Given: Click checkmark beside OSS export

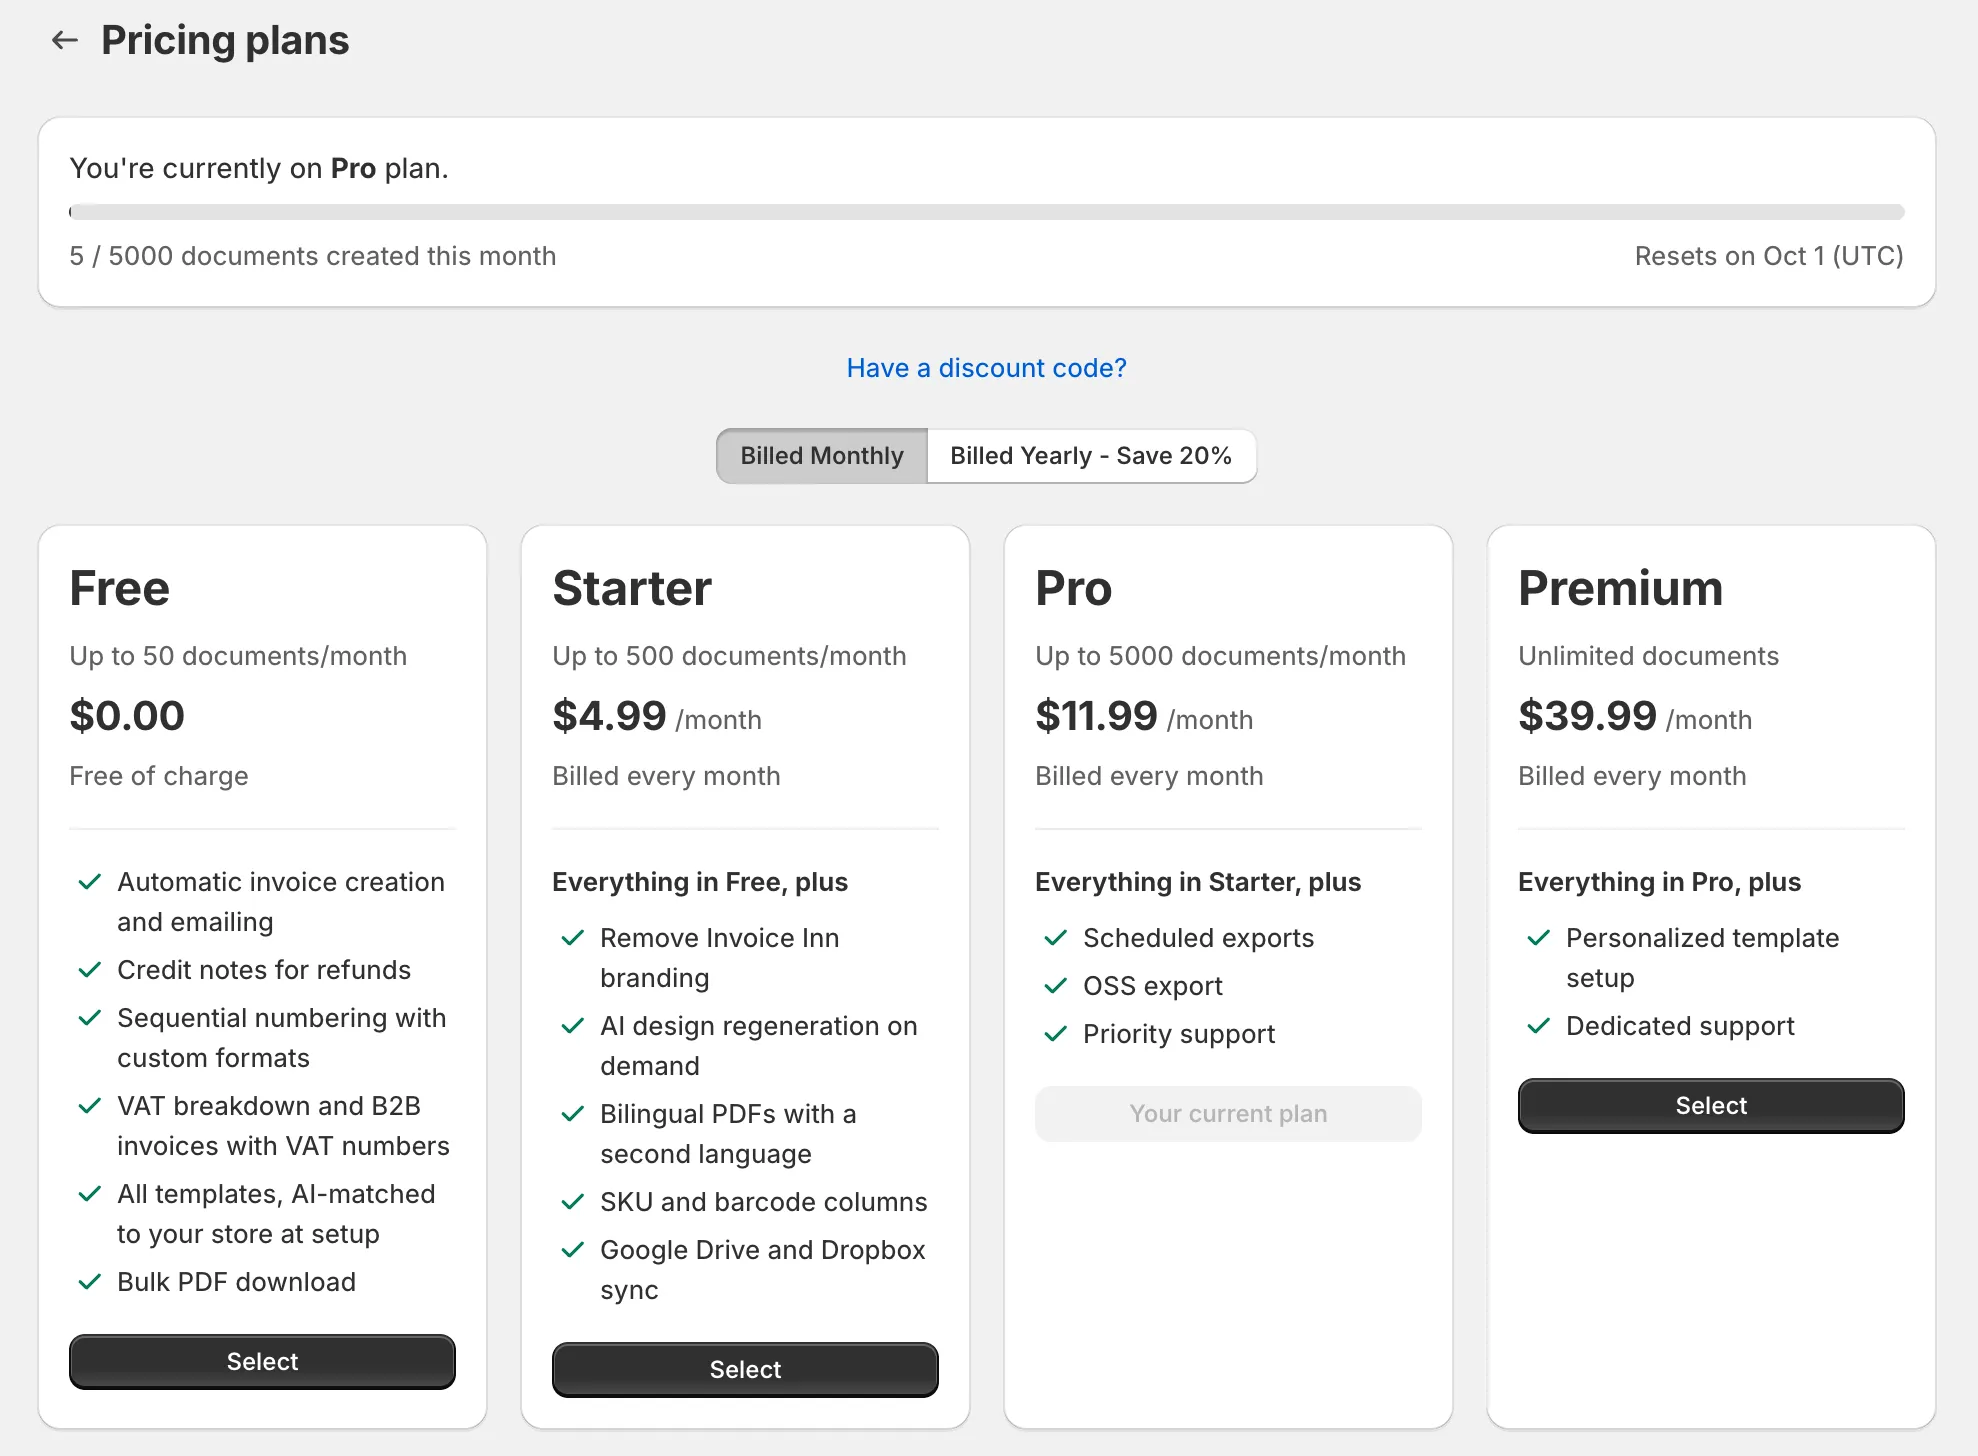Looking at the screenshot, I should (x=1056, y=986).
